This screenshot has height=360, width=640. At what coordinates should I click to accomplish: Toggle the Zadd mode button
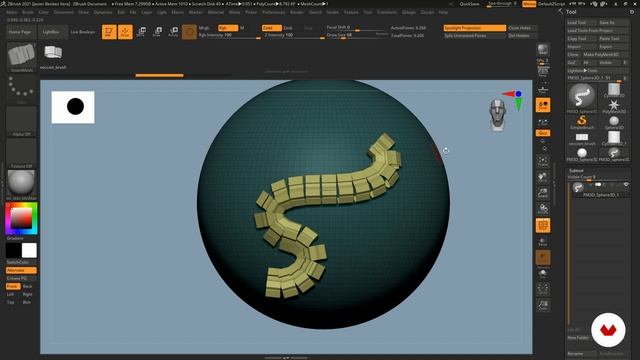point(271,28)
